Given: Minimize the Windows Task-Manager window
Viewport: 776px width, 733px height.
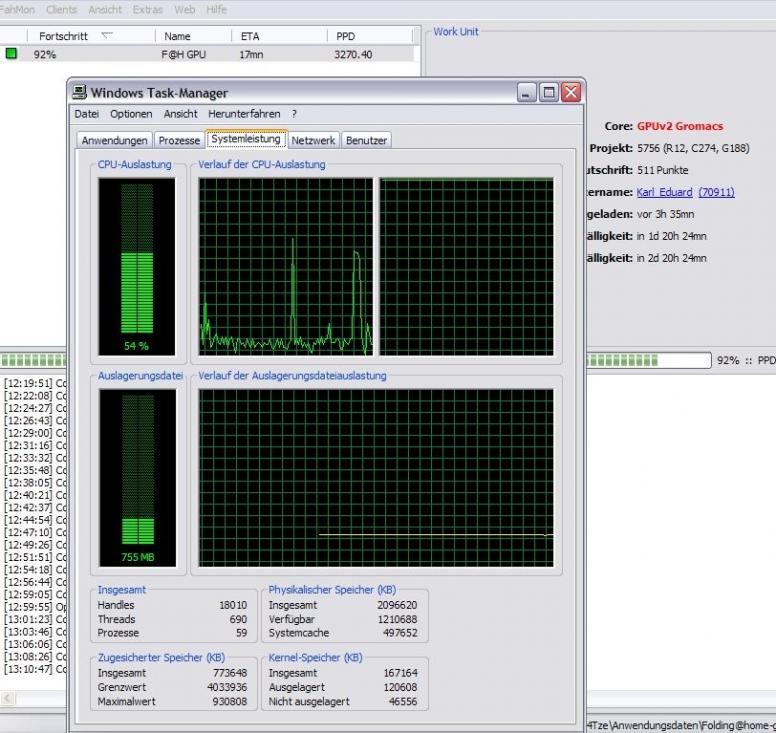Looking at the screenshot, I should coord(527,93).
